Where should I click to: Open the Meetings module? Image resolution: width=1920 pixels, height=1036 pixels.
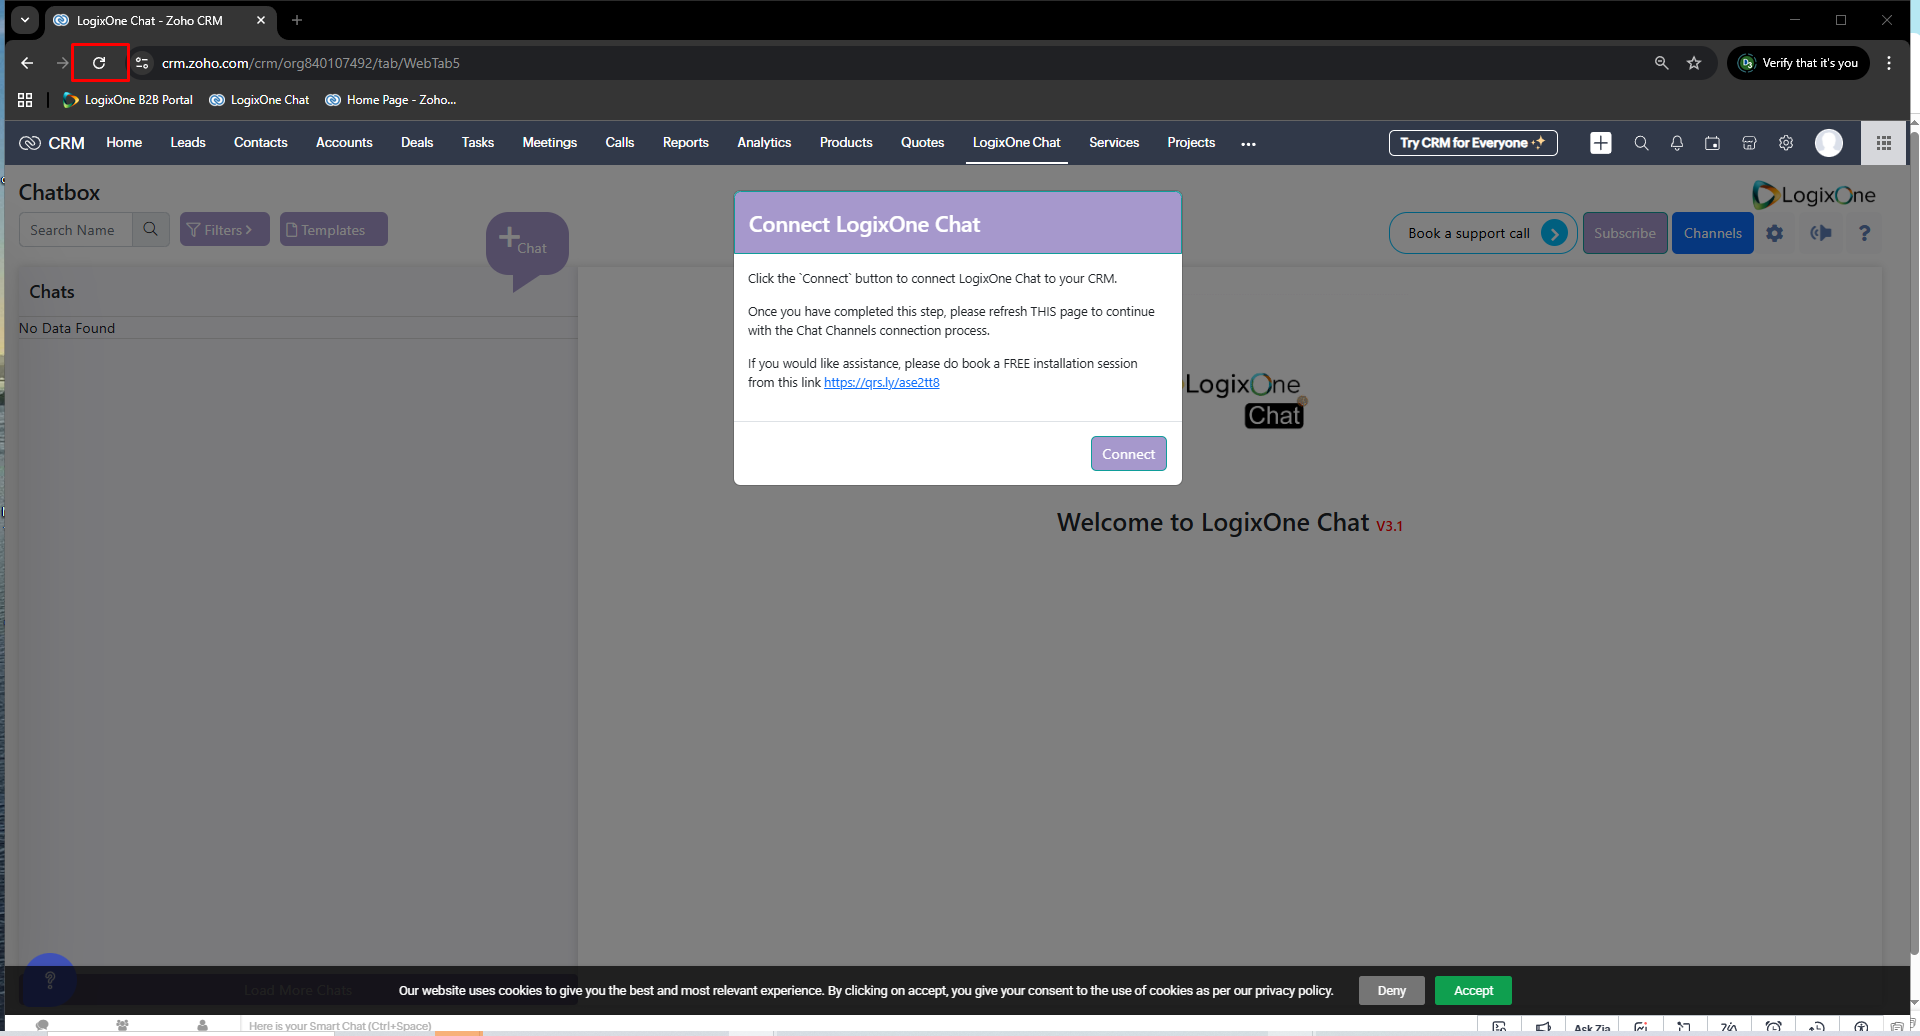(550, 143)
